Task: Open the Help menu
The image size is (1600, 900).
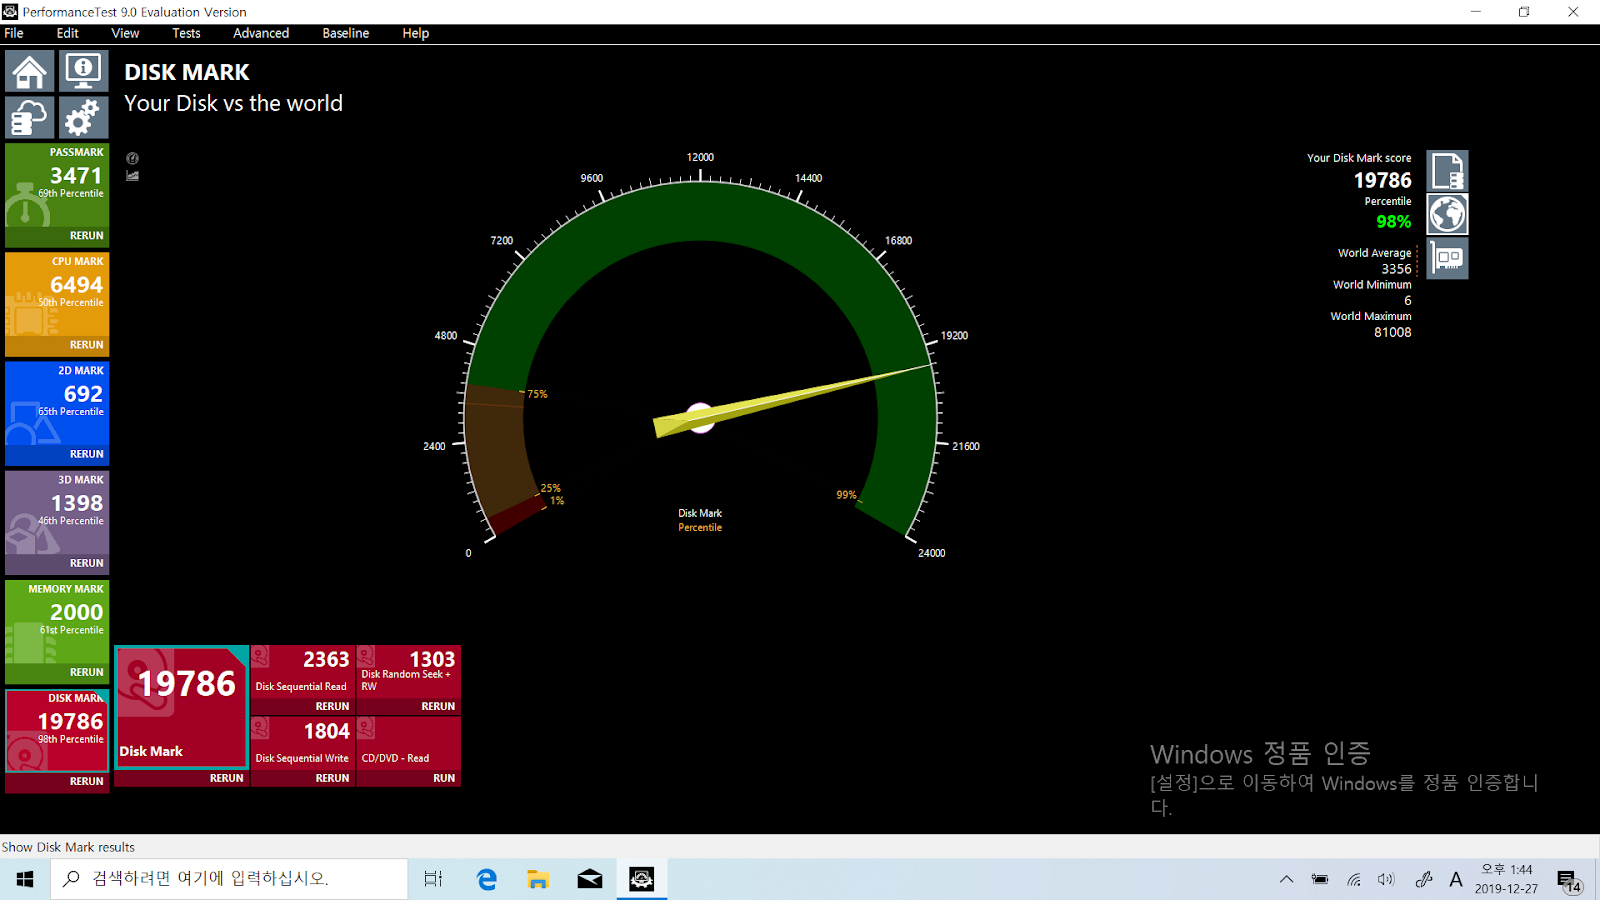Action: click(x=416, y=33)
